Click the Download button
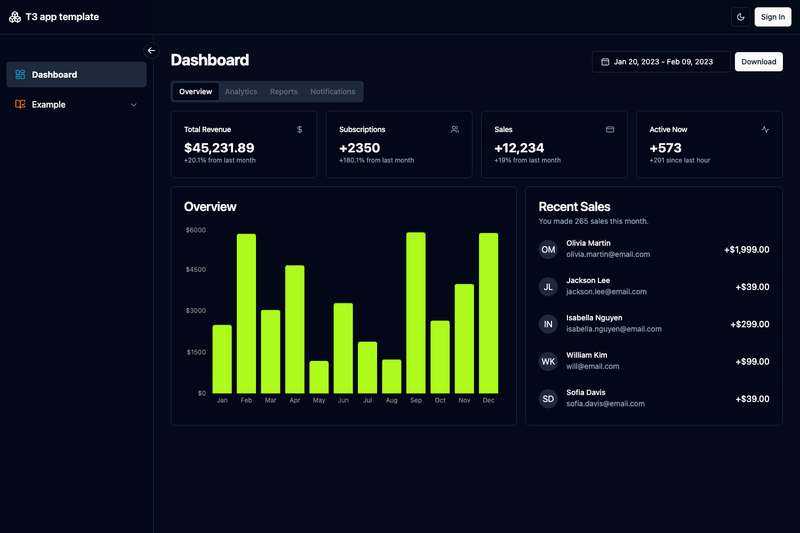800x533 pixels. 759,62
